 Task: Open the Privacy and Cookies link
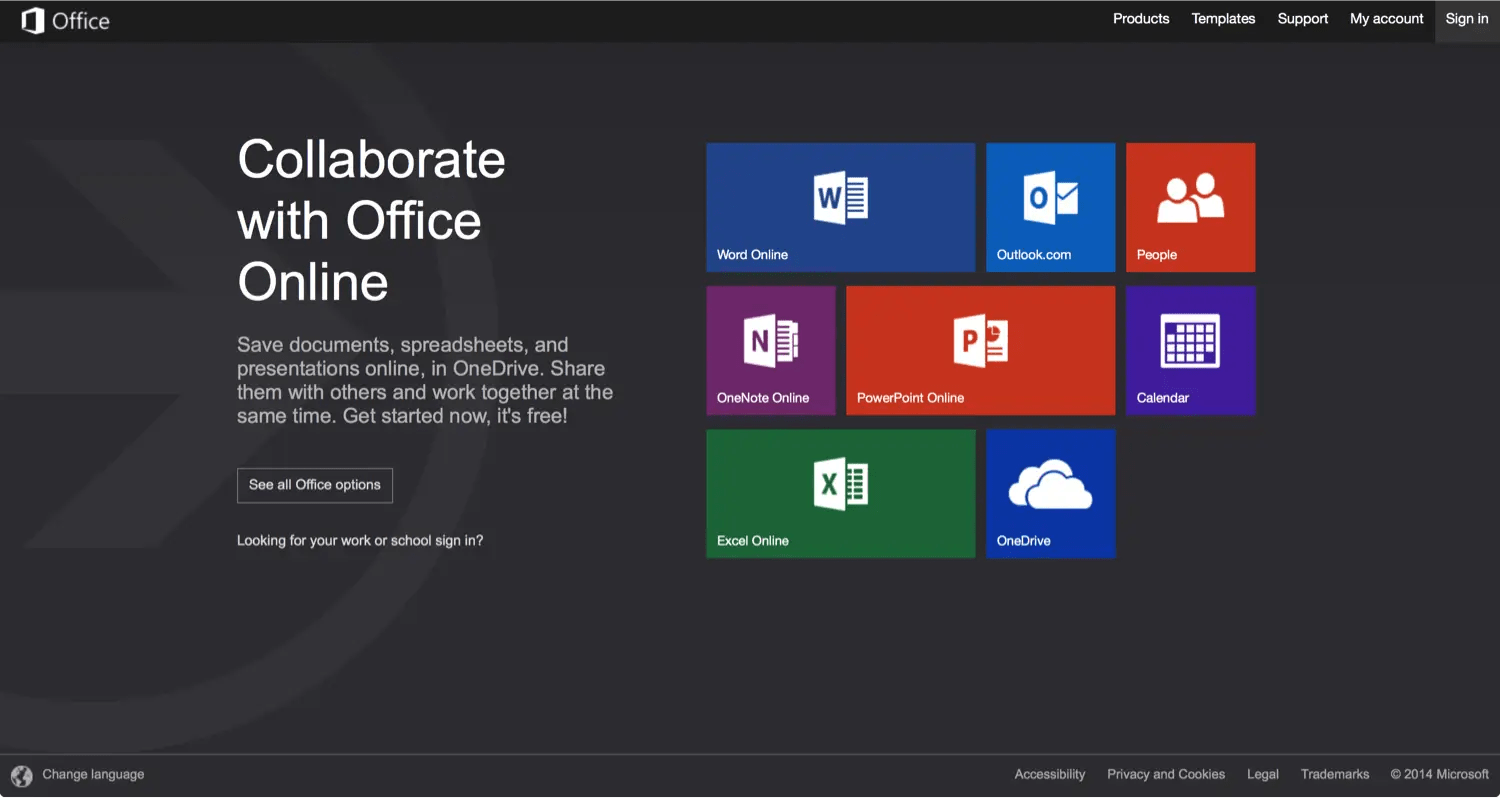click(1166, 775)
